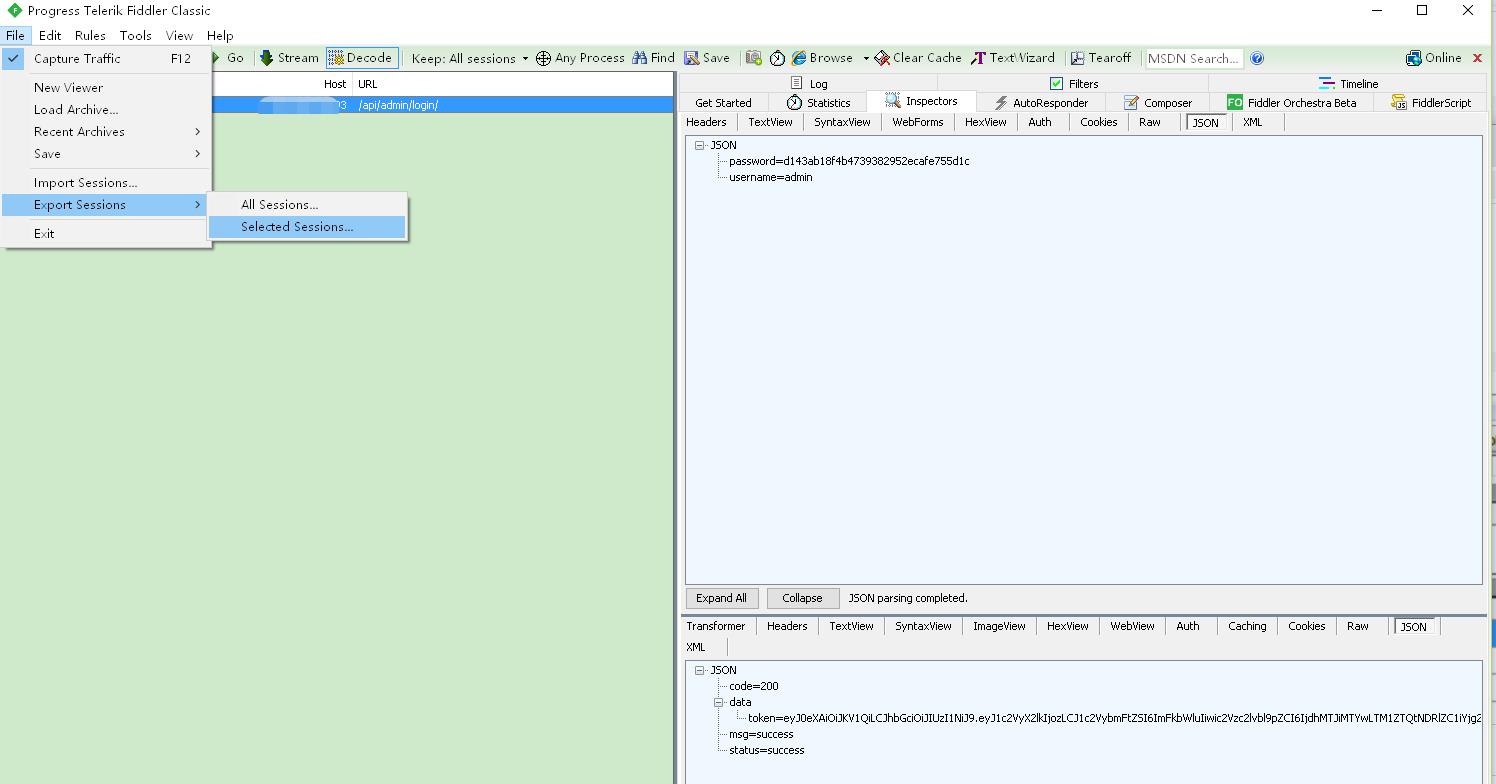Expand the Recent Archives submenu
Image resolution: width=1496 pixels, height=784 pixels.
[107, 131]
